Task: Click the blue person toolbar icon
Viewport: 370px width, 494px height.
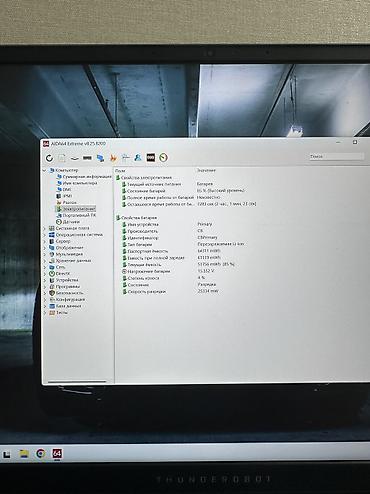Action: point(138,157)
